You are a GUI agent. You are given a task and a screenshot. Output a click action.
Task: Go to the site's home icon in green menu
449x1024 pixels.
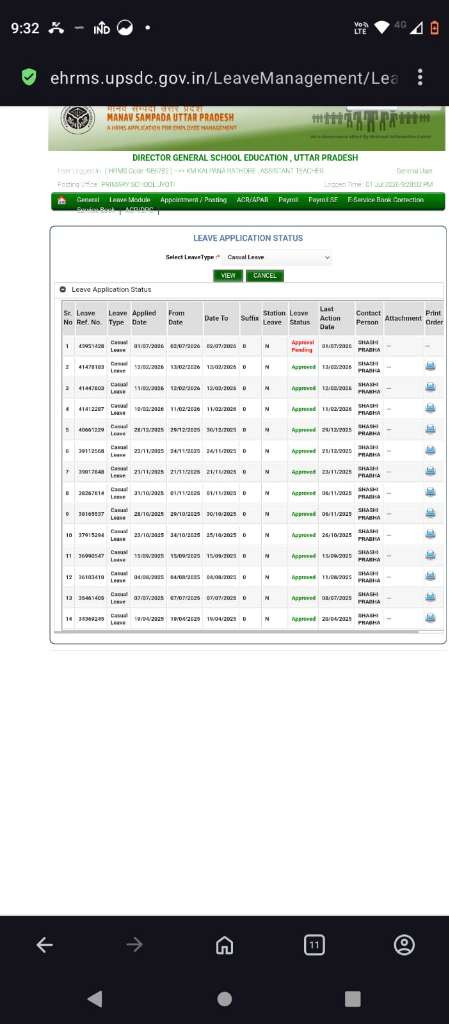(62, 200)
